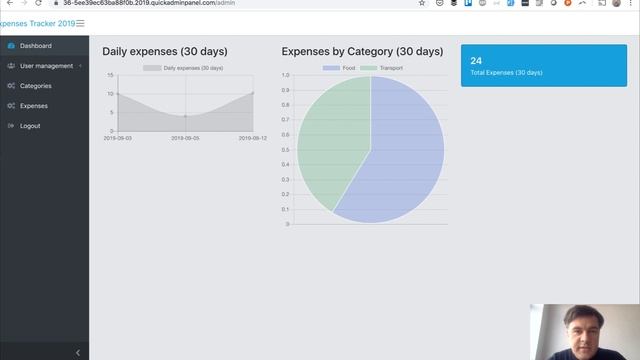Open the orange circular extension icon
The height and width of the screenshot is (360, 640).
[x=567, y=3]
